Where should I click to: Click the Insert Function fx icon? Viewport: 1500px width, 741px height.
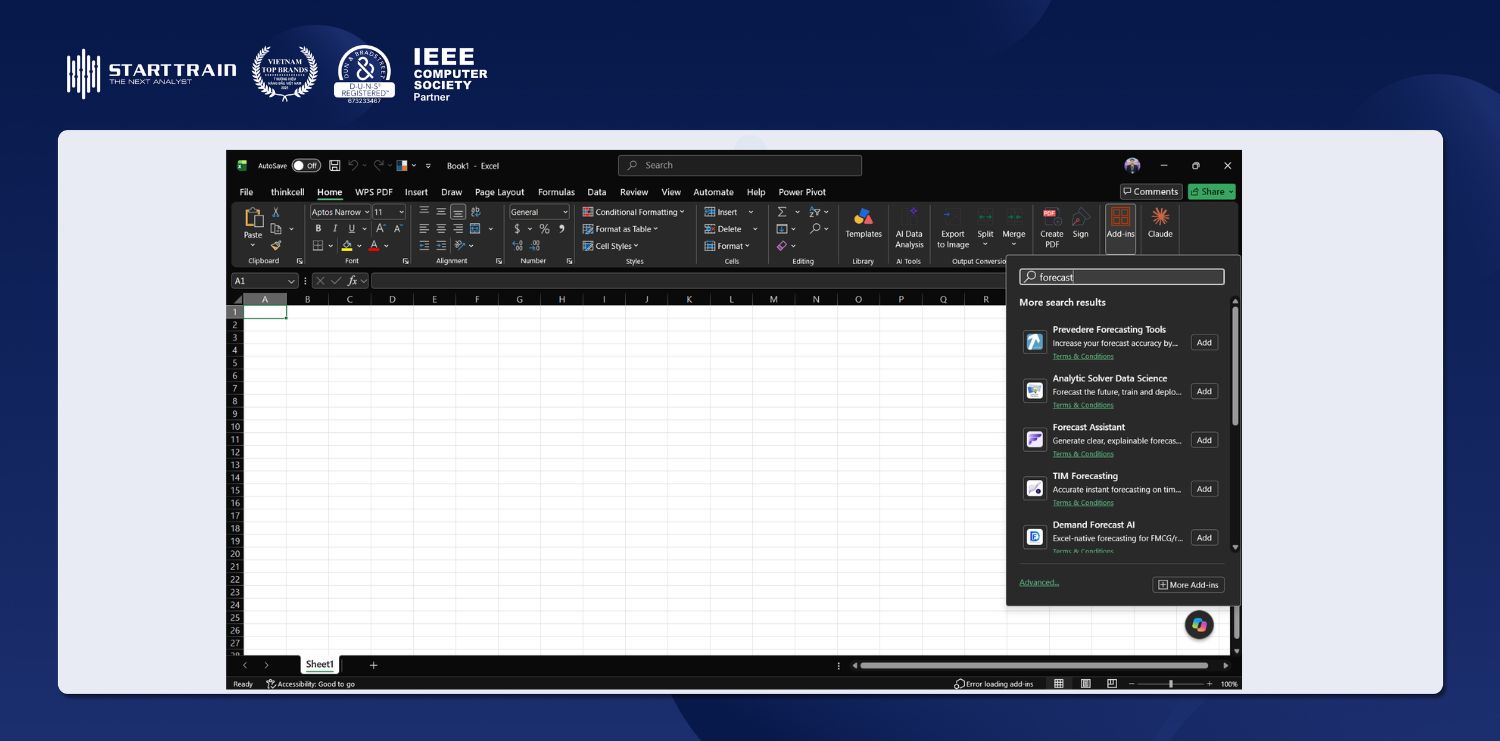point(353,281)
